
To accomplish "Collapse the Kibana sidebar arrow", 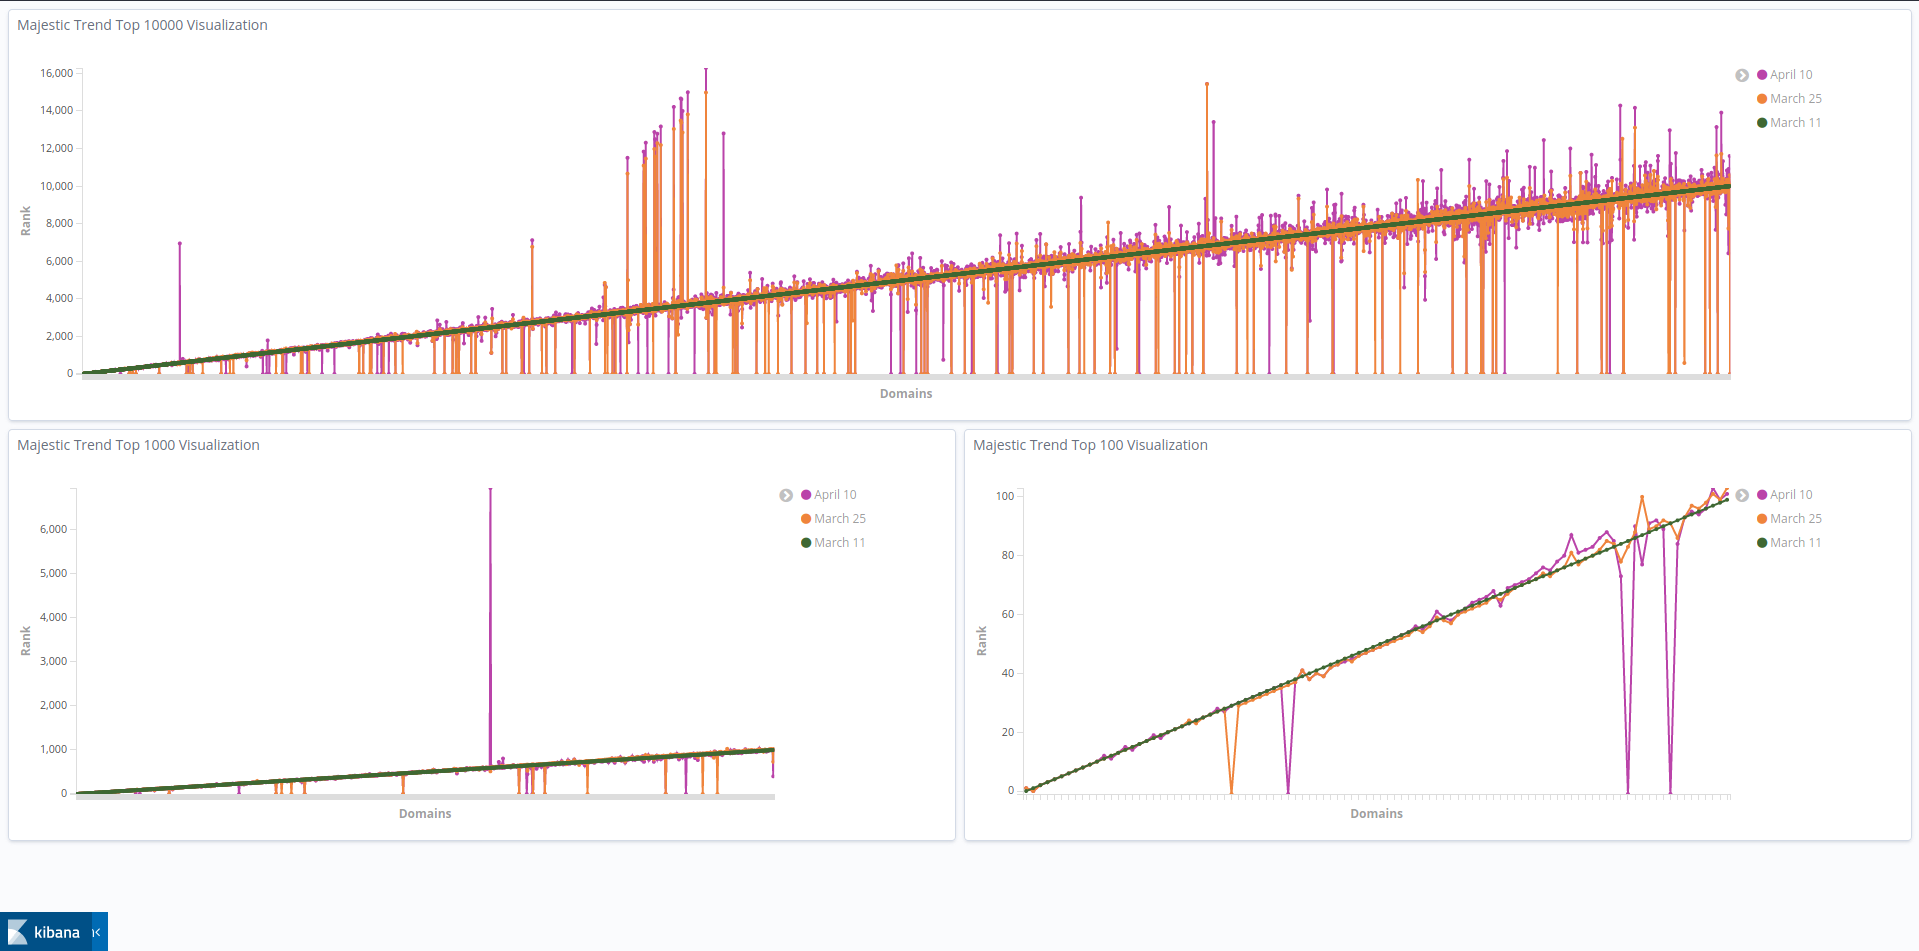I will tap(97, 932).
